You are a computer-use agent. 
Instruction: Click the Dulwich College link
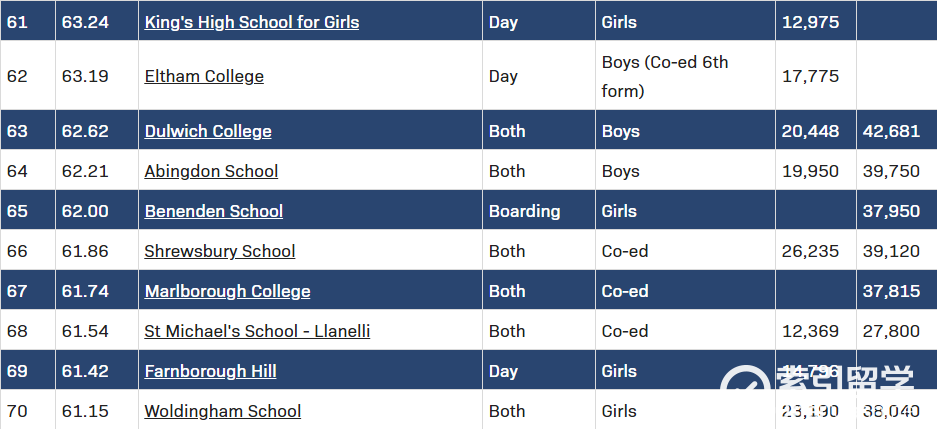pos(208,131)
